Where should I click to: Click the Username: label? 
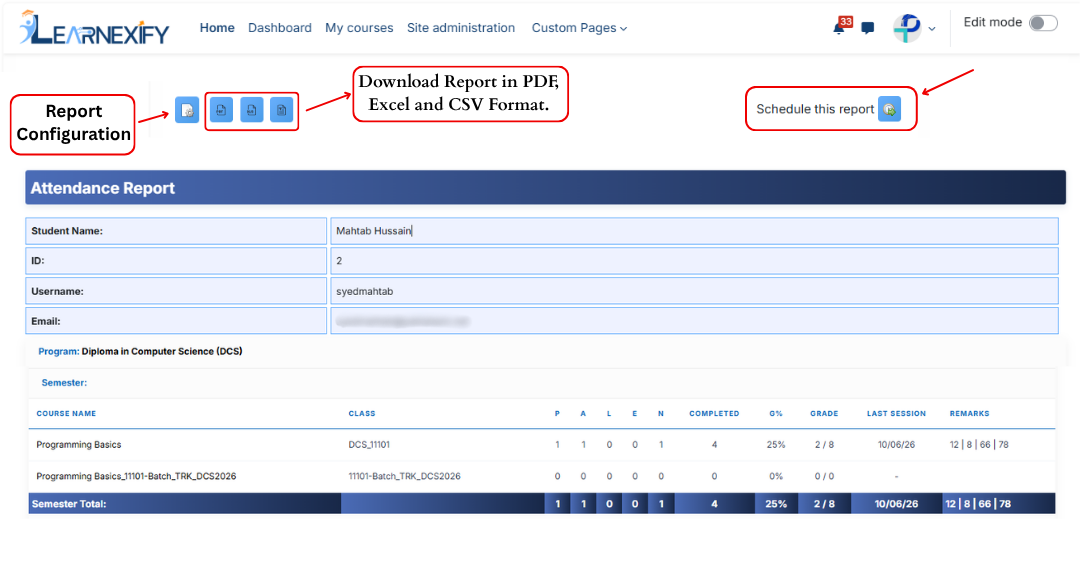[x=57, y=291]
